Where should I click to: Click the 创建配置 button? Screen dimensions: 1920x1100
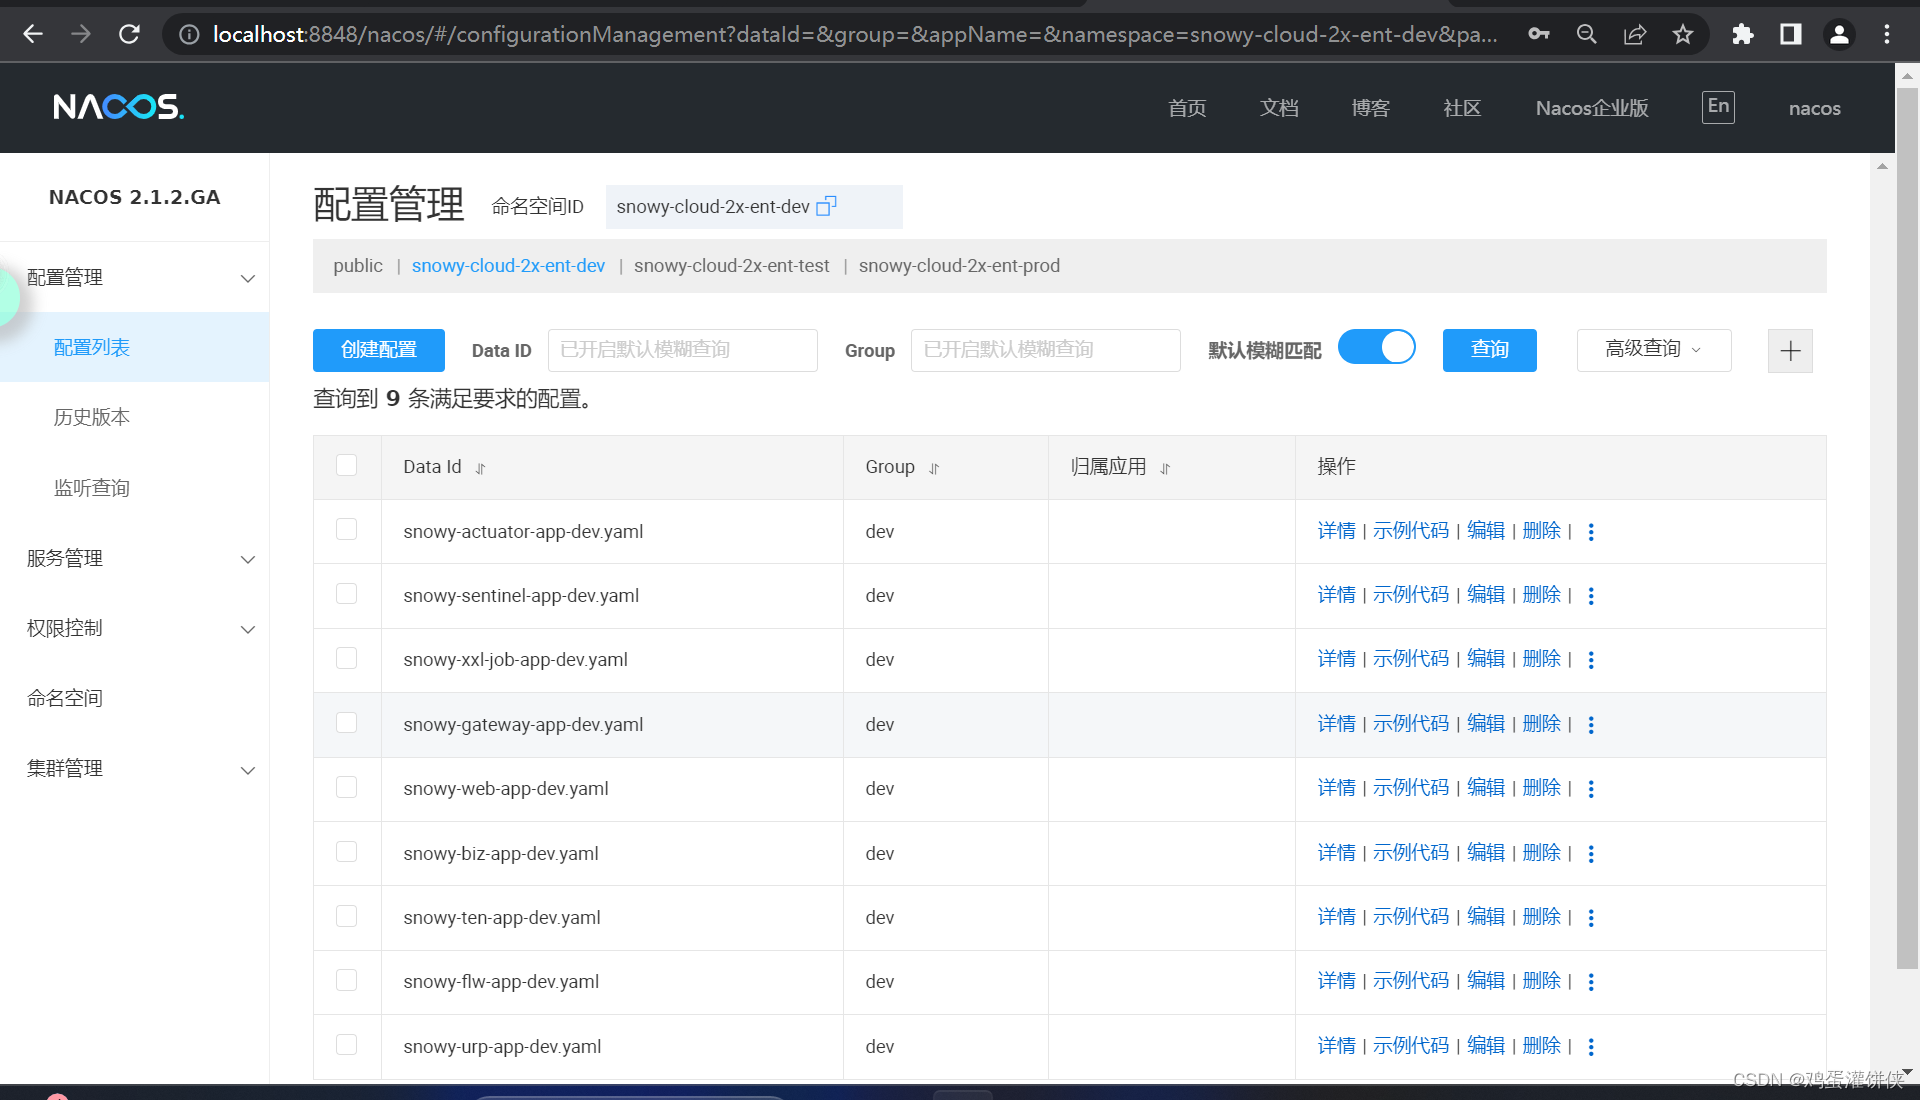379,350
